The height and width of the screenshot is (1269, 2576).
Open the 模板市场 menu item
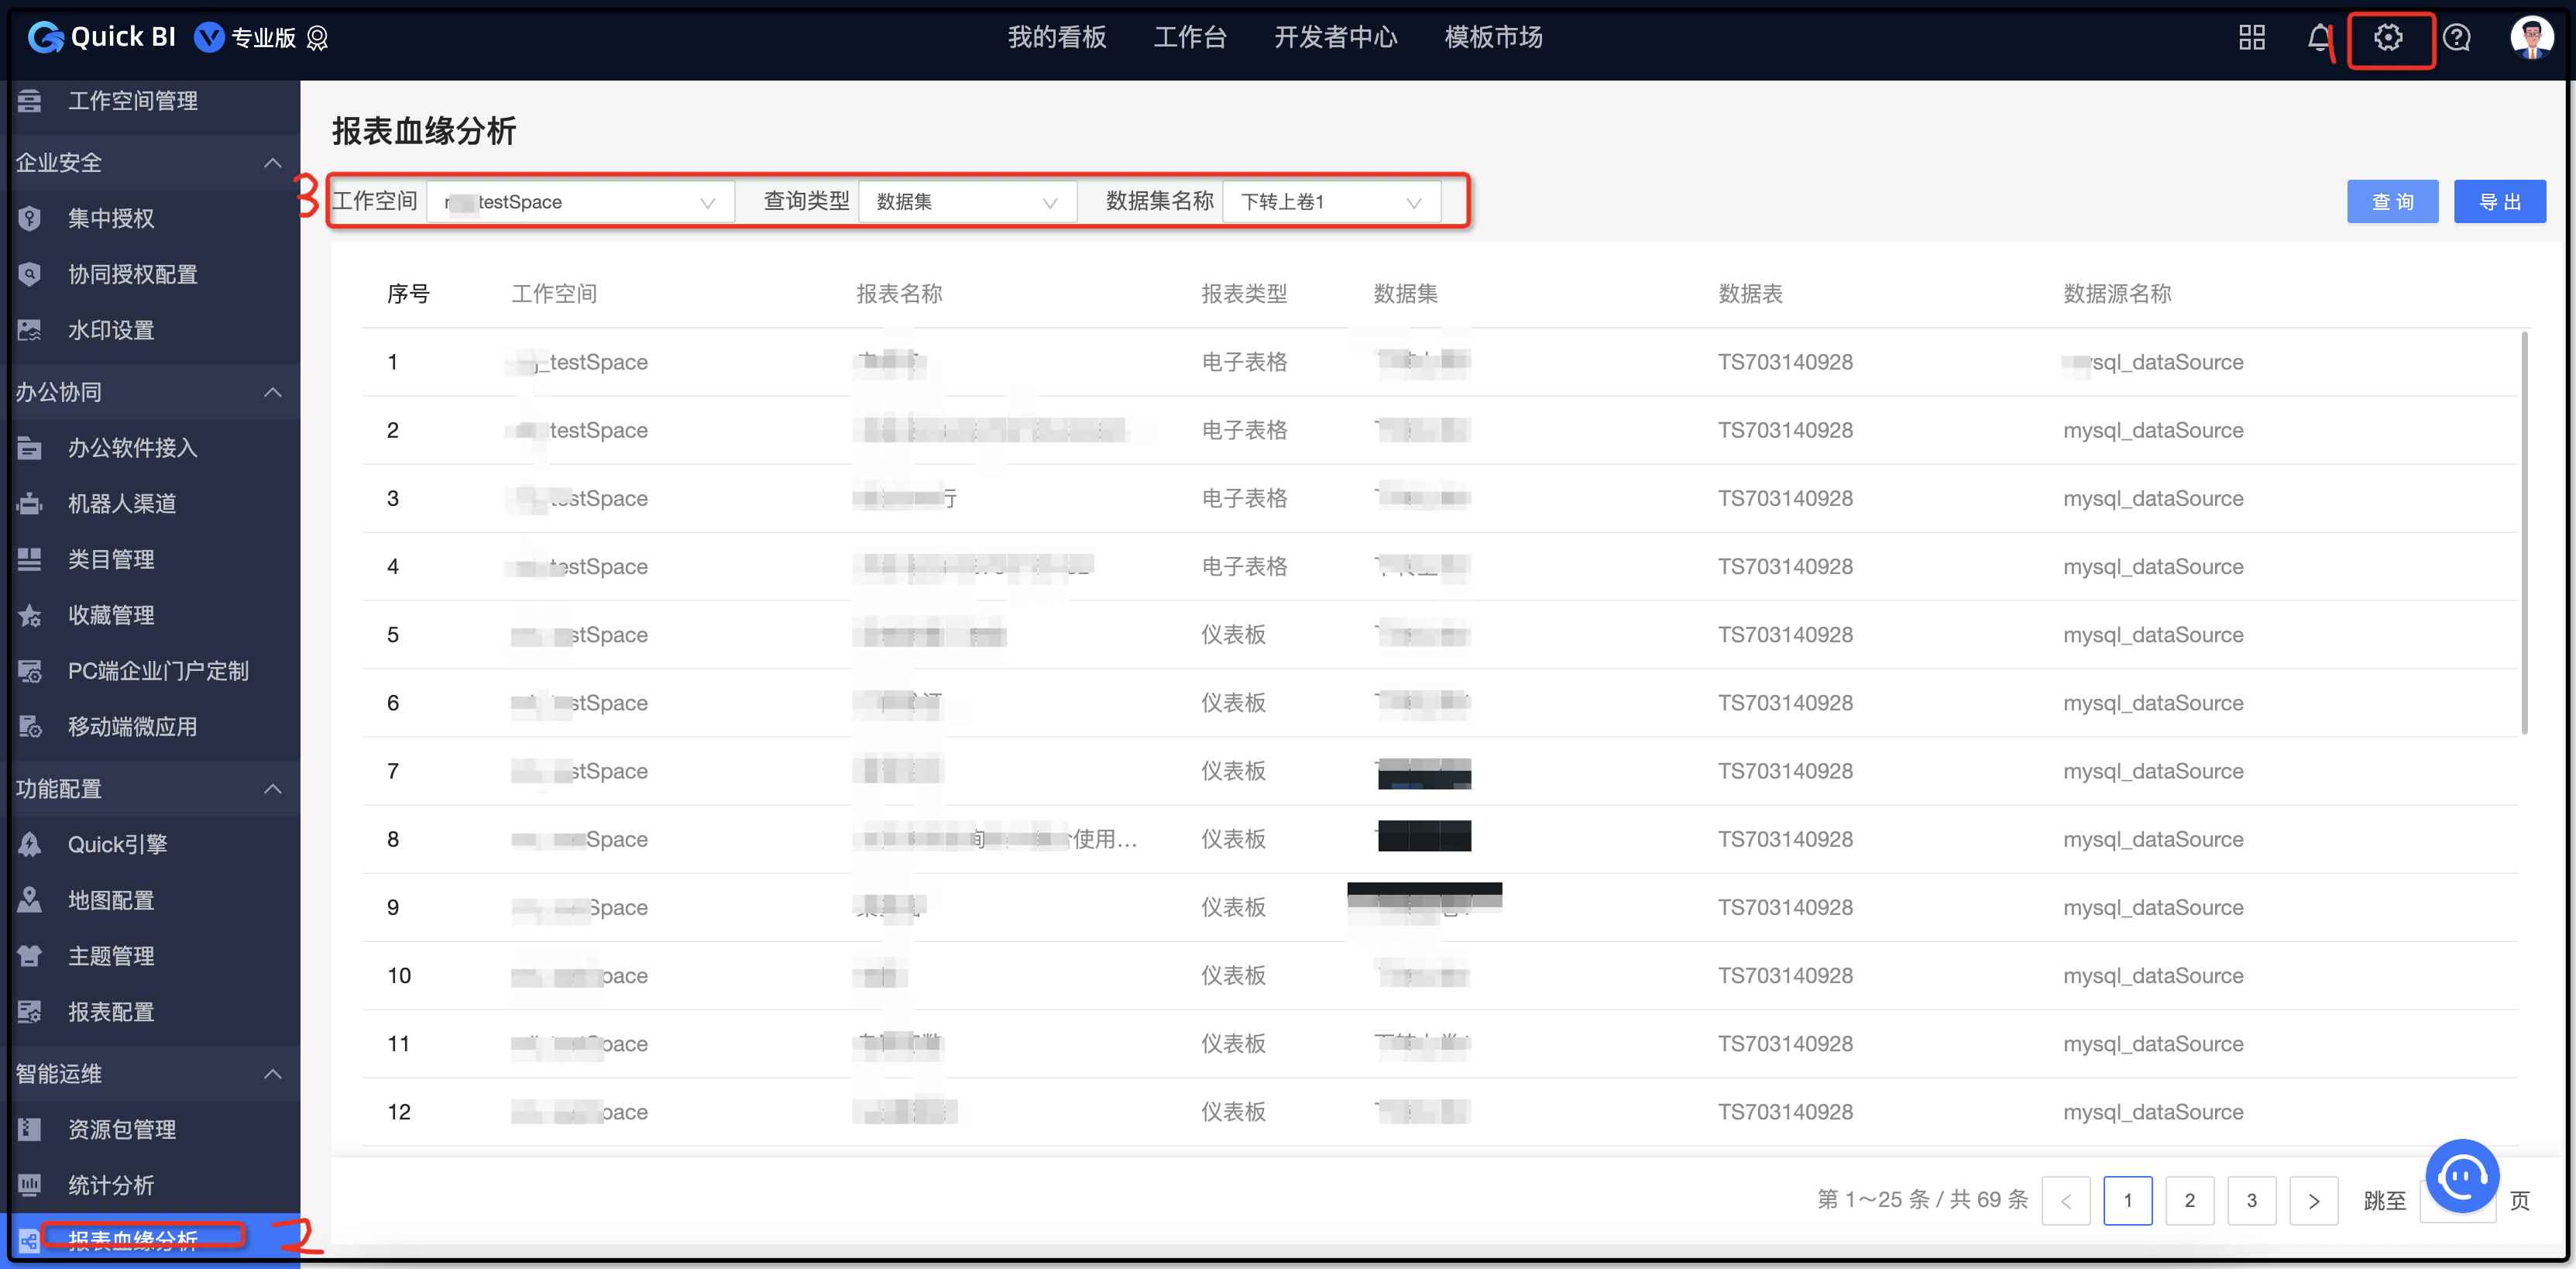(1492, 38)
